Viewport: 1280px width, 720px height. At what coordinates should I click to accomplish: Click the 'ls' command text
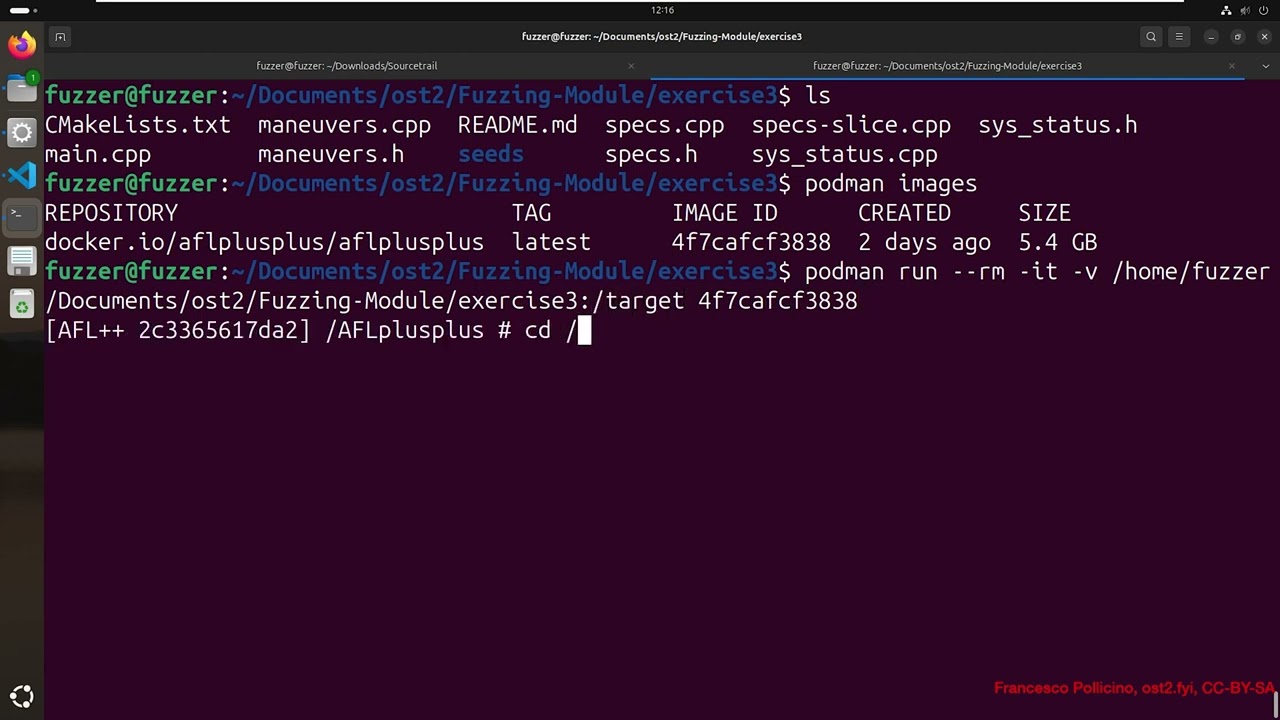click(x=818, y=96)
